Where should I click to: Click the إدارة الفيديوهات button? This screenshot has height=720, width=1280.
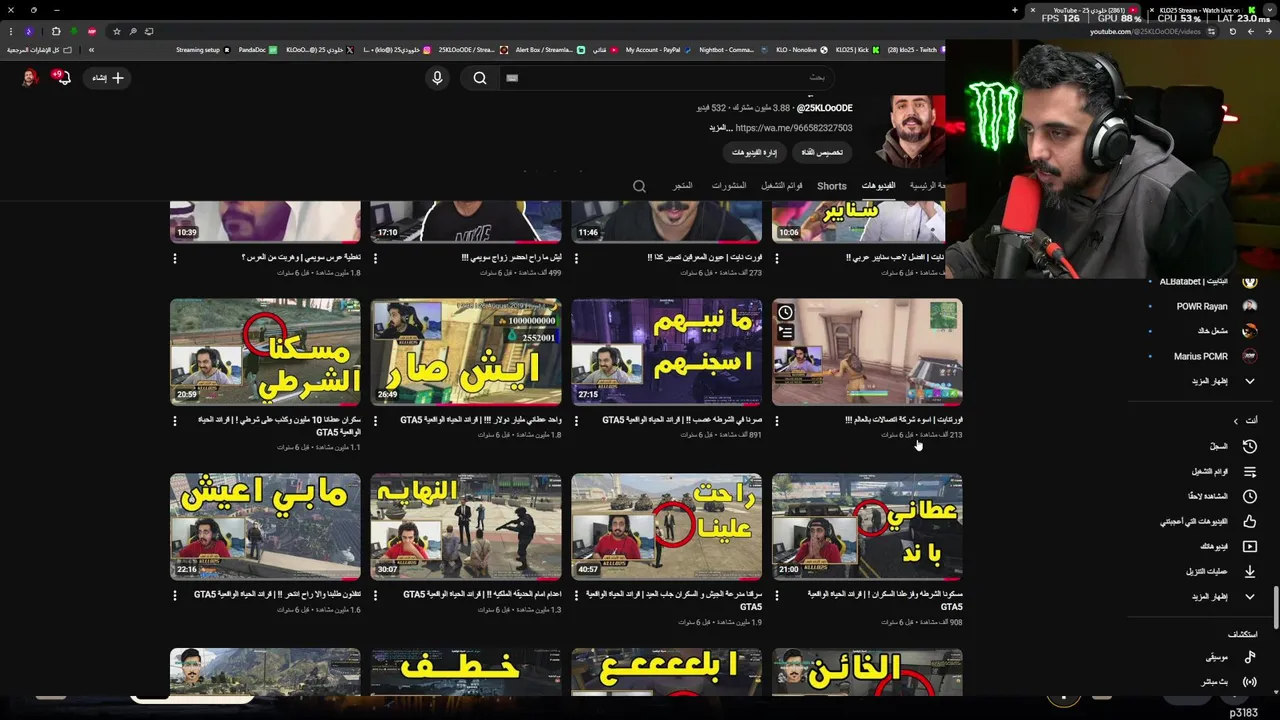click(754, 152)
